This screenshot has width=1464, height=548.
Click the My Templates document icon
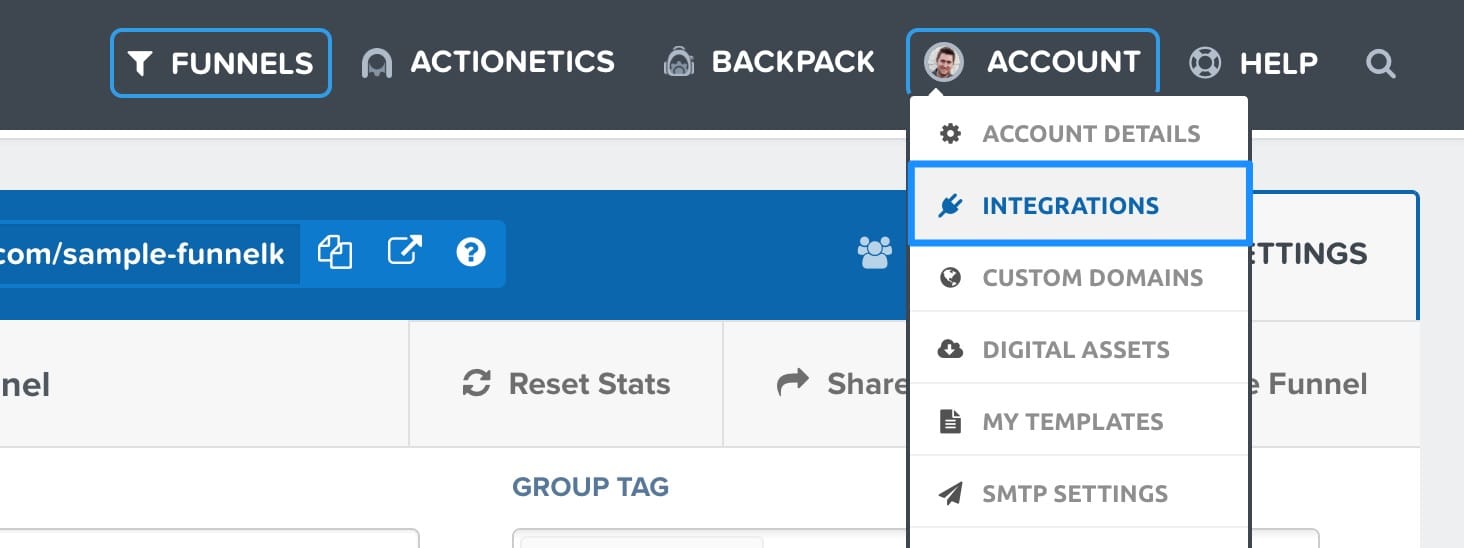[x=950, y=421]
